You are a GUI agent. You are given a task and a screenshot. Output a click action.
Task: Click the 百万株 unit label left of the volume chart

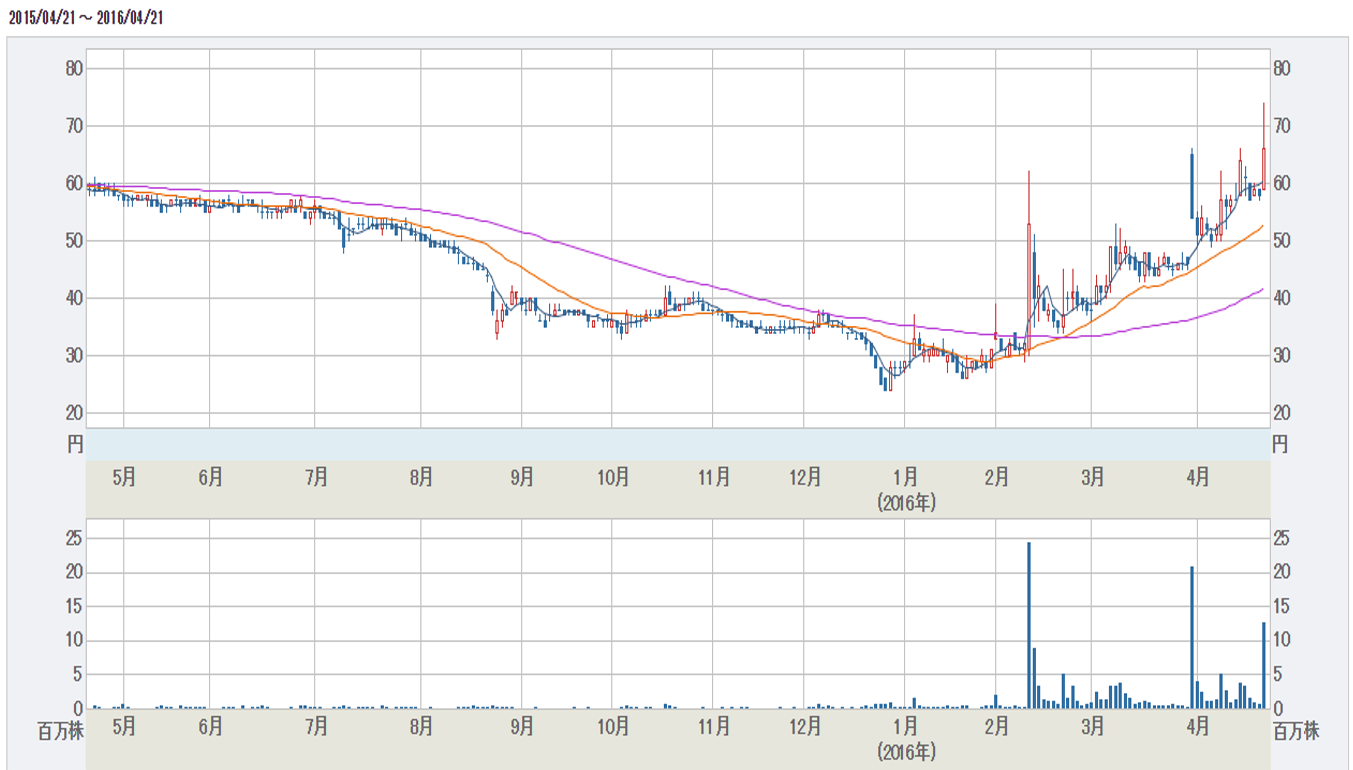tap(59, 732)
